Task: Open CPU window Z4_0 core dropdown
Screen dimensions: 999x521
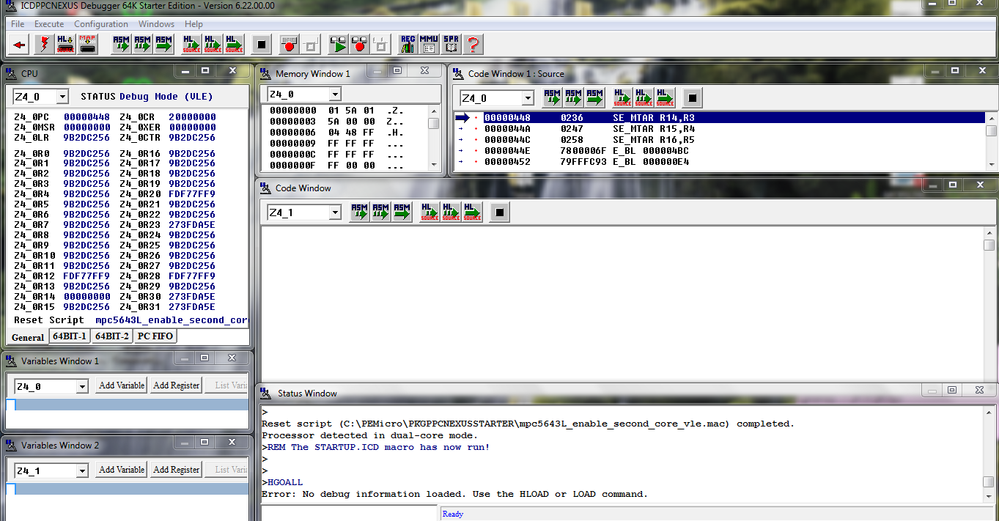Action: pos(62,97)
